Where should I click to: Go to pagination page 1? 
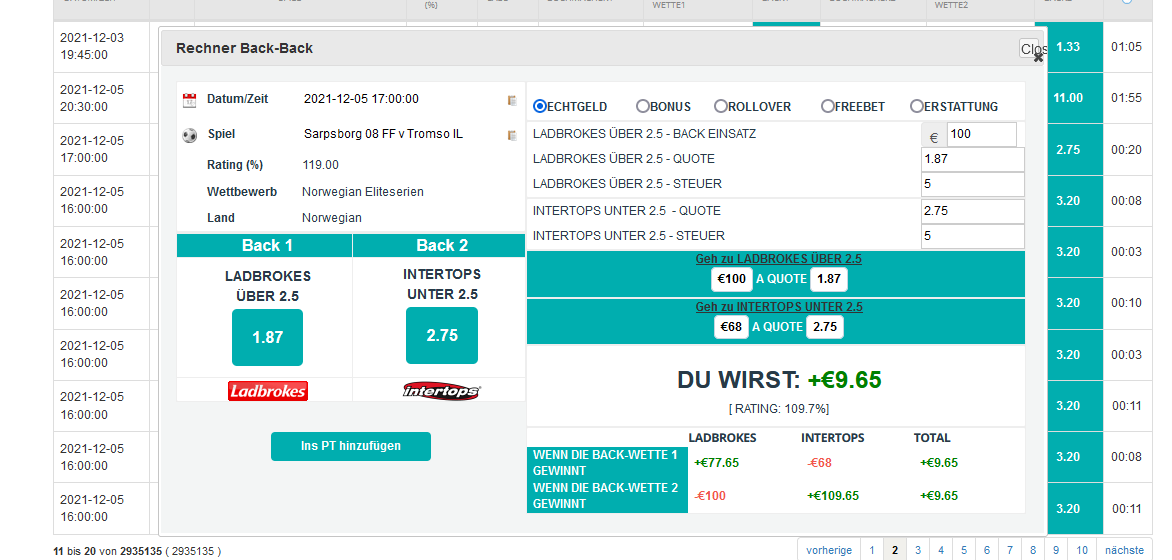click(x=872, y=550)
